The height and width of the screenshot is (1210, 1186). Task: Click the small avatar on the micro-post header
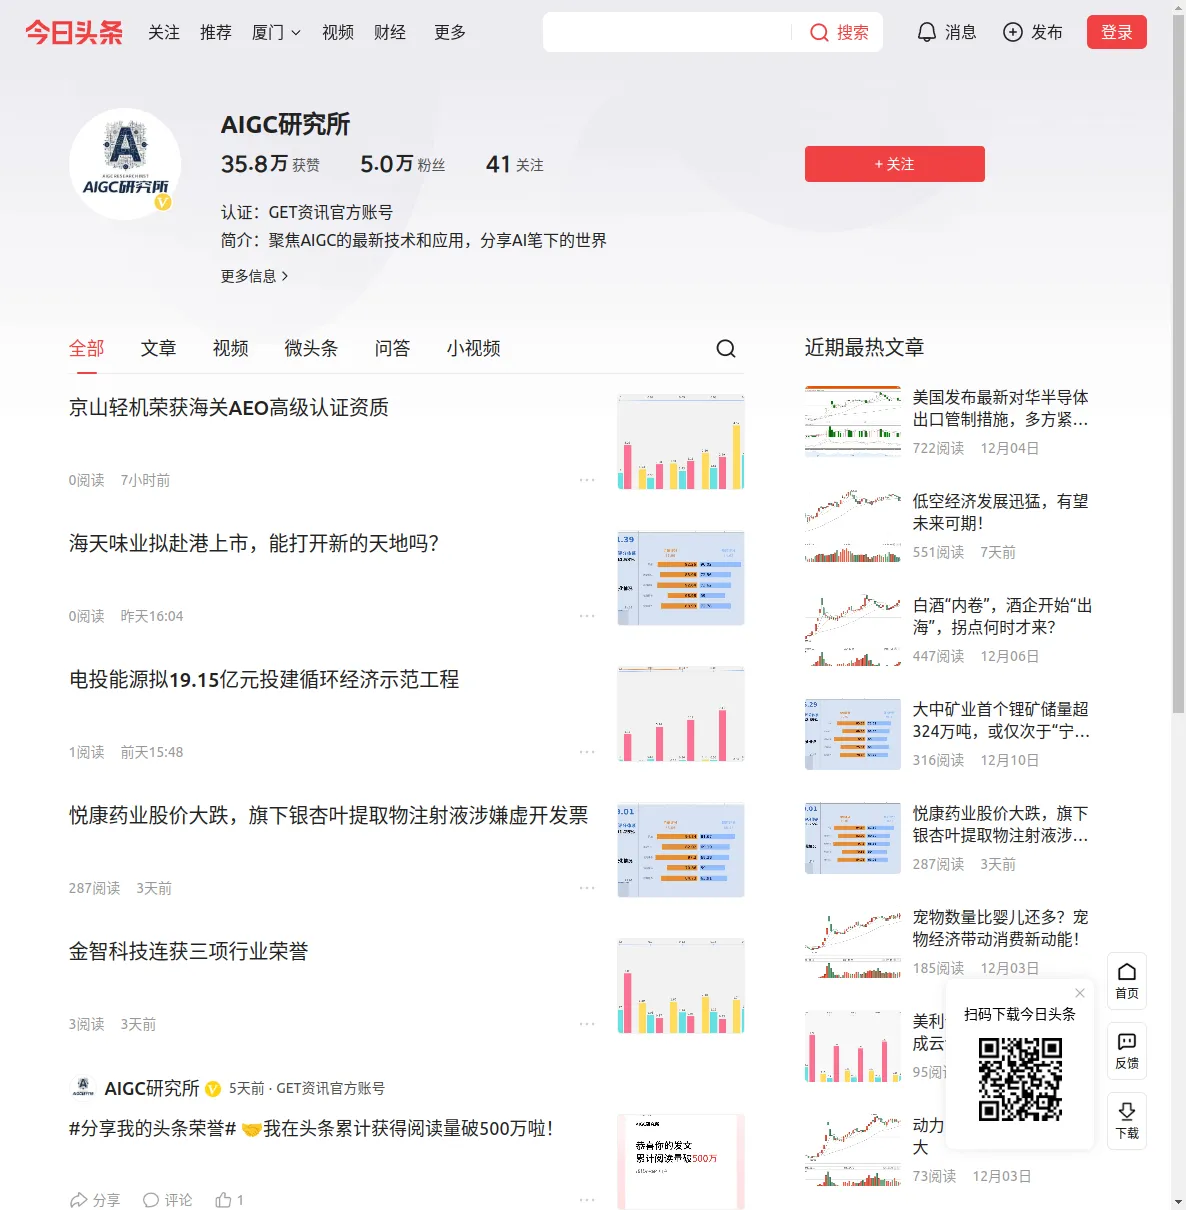point(83,1088)
